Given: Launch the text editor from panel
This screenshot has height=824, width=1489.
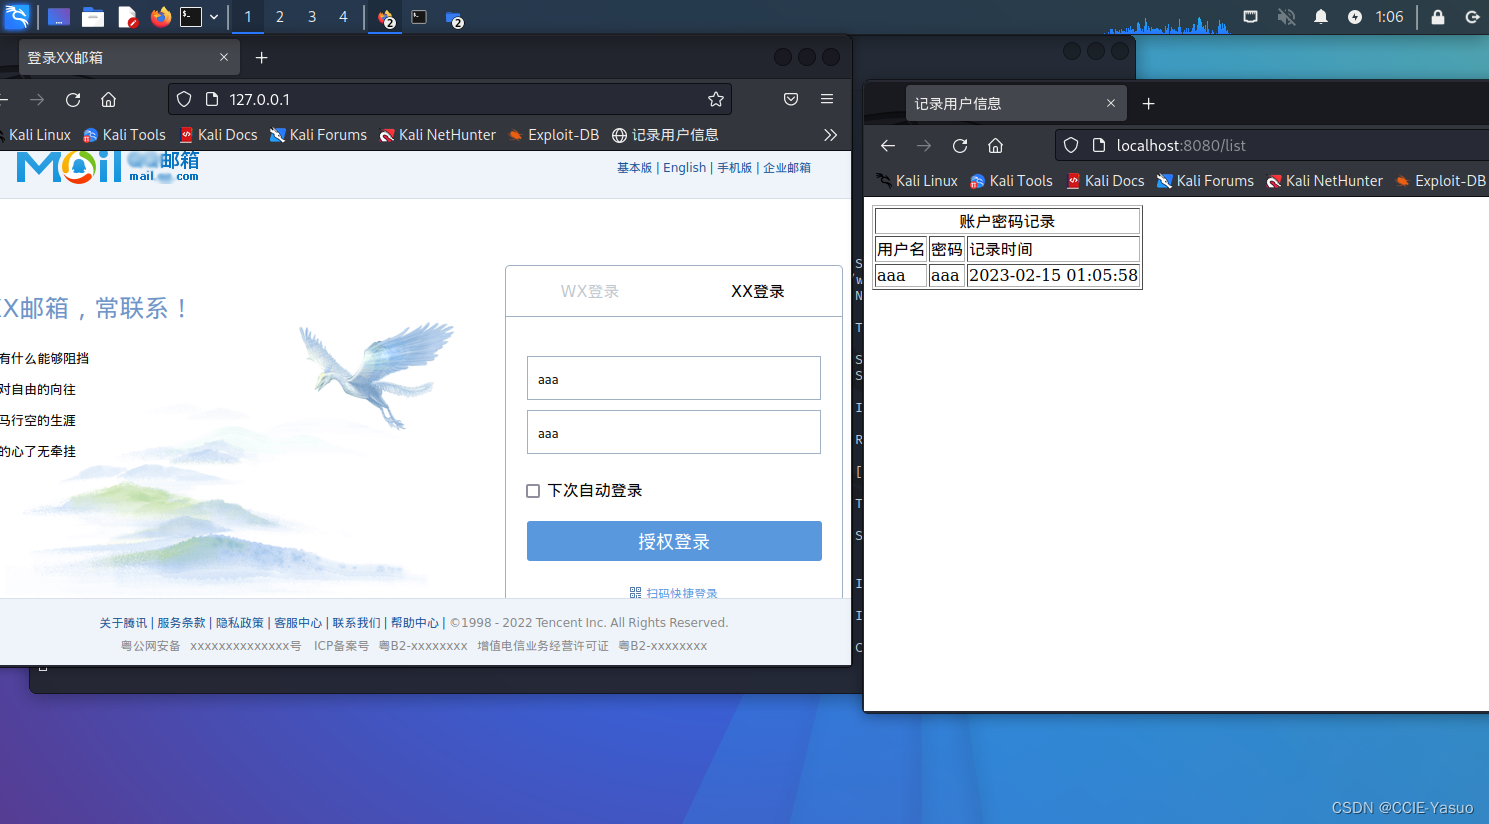Looking at the screenshot, I should click(x=127, y=17).
